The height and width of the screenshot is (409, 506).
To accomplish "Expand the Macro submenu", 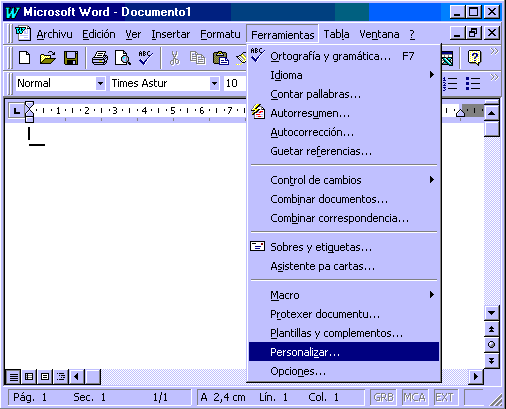I will click(432, 295).
